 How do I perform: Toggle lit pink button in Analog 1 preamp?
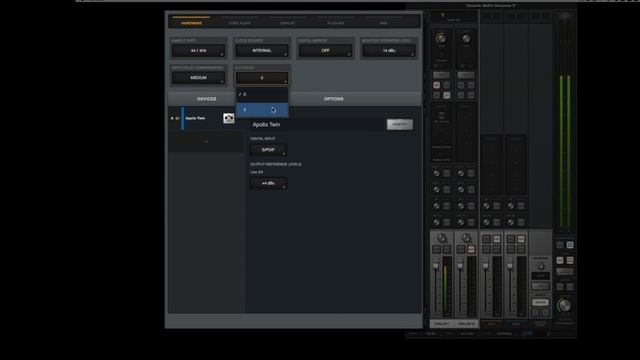pyautogui.click(x=437, y=85)
